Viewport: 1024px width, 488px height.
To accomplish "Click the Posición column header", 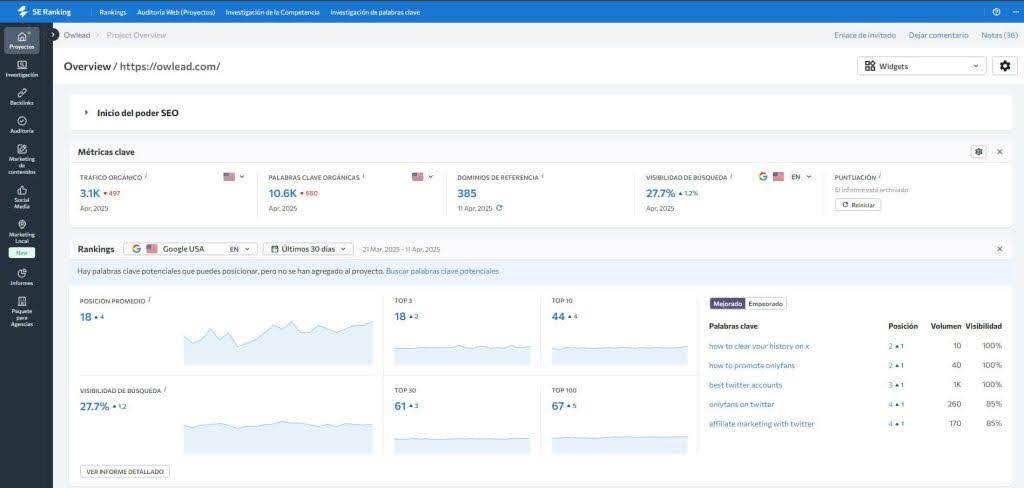I will pos(903,326).
